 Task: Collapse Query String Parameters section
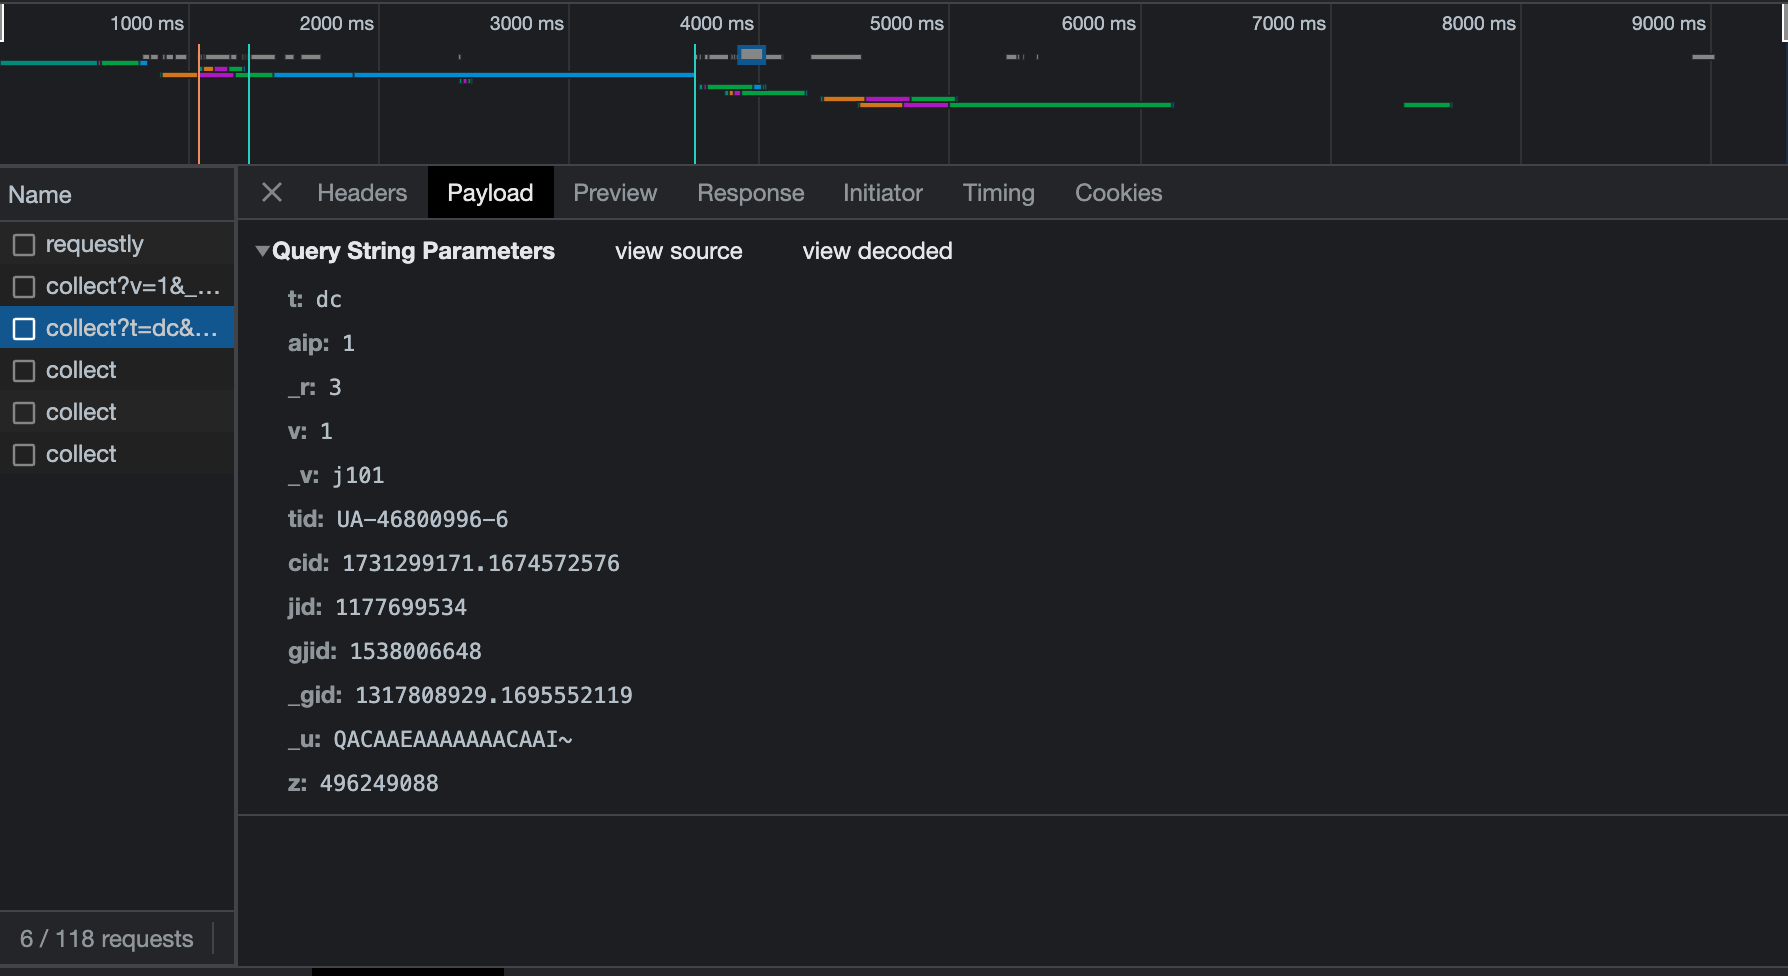262,251
